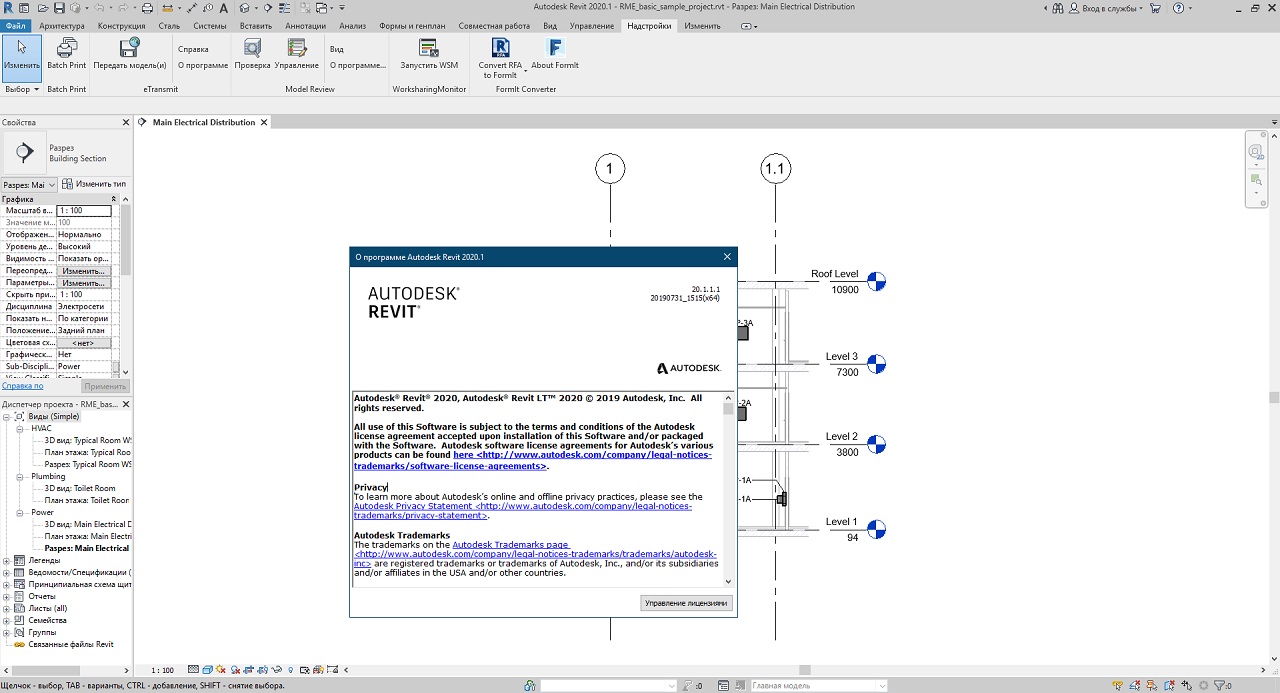
Task: Click the Print icon in quick access toolbar
Action: click(x=147, y=8)
